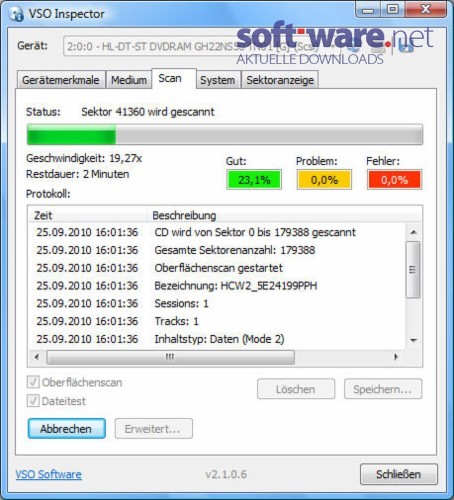Toggle the Oberflächenscan checkbox
The width and height of the screenshot is (454, 500).
point(33,382)
